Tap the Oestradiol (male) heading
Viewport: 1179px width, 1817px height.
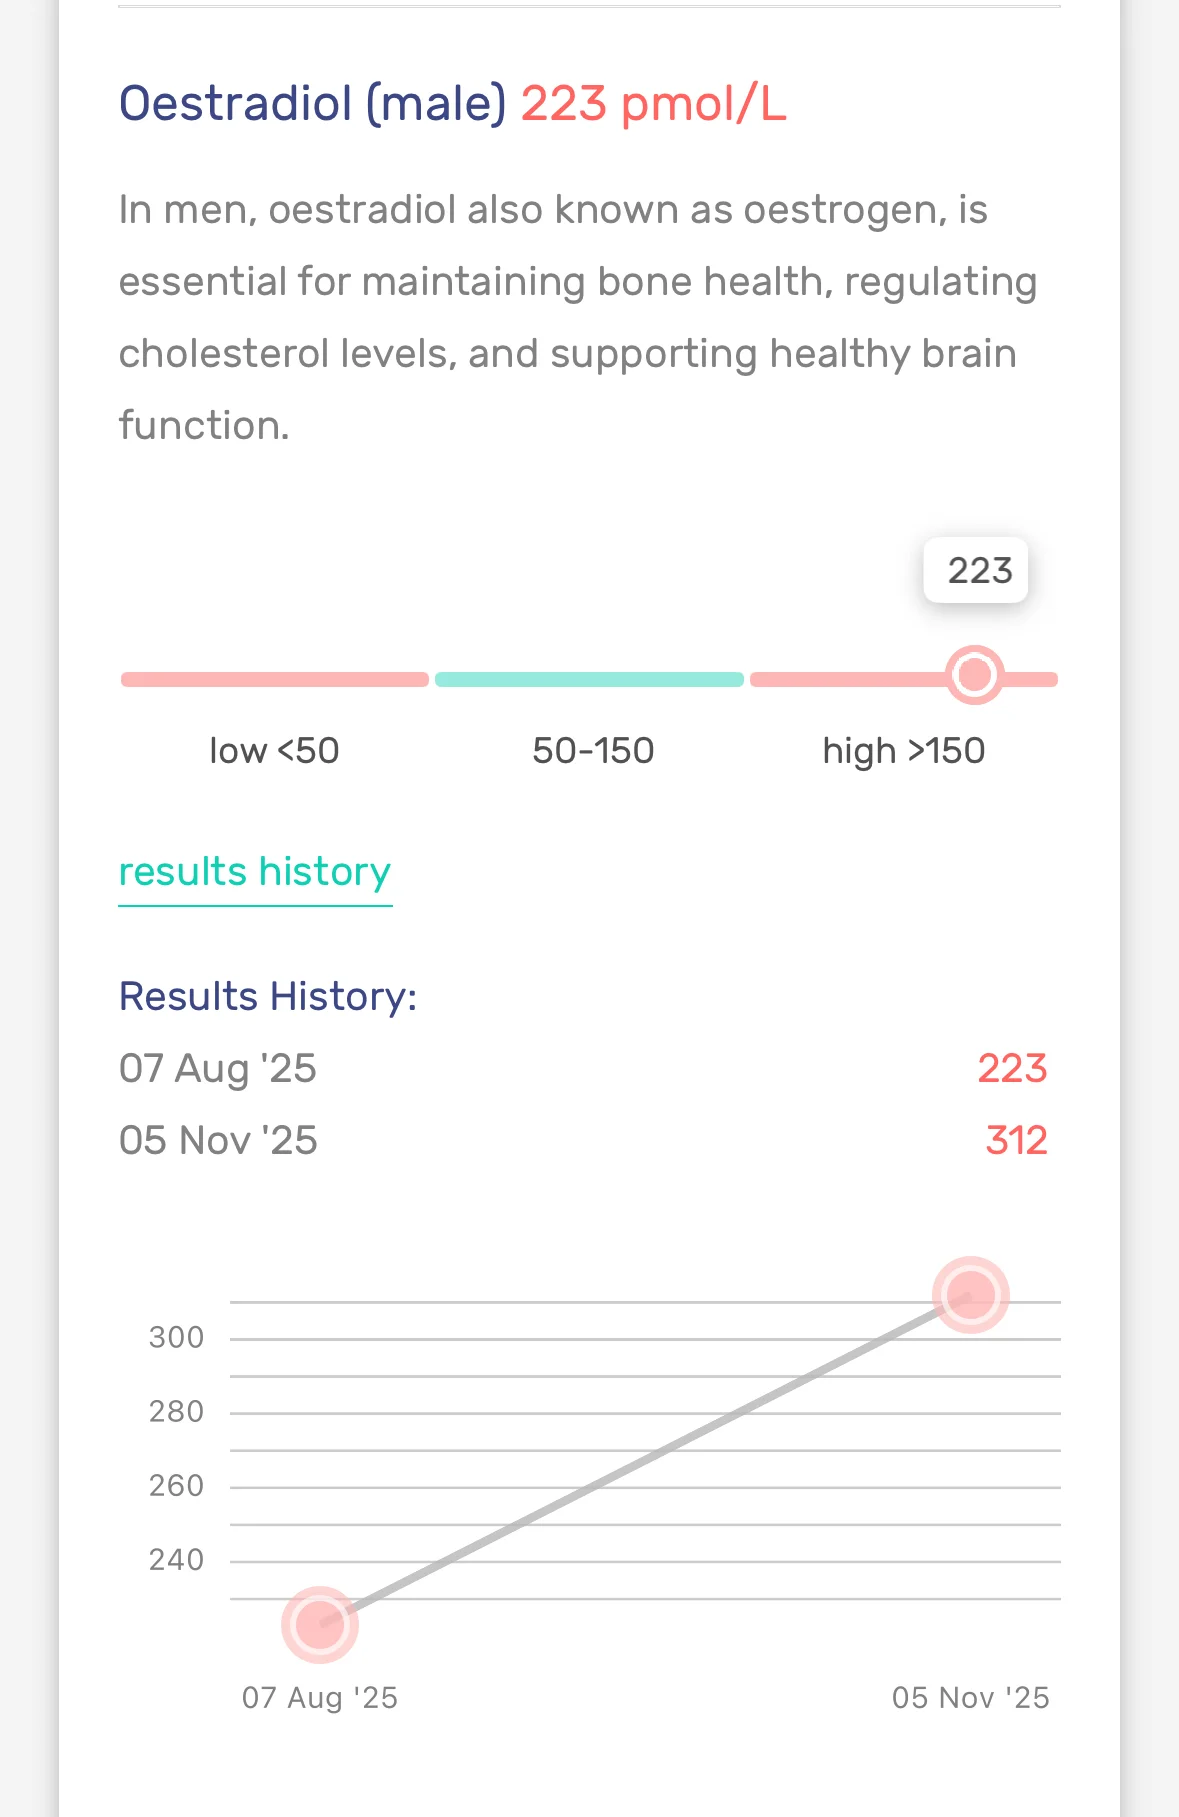313,104
